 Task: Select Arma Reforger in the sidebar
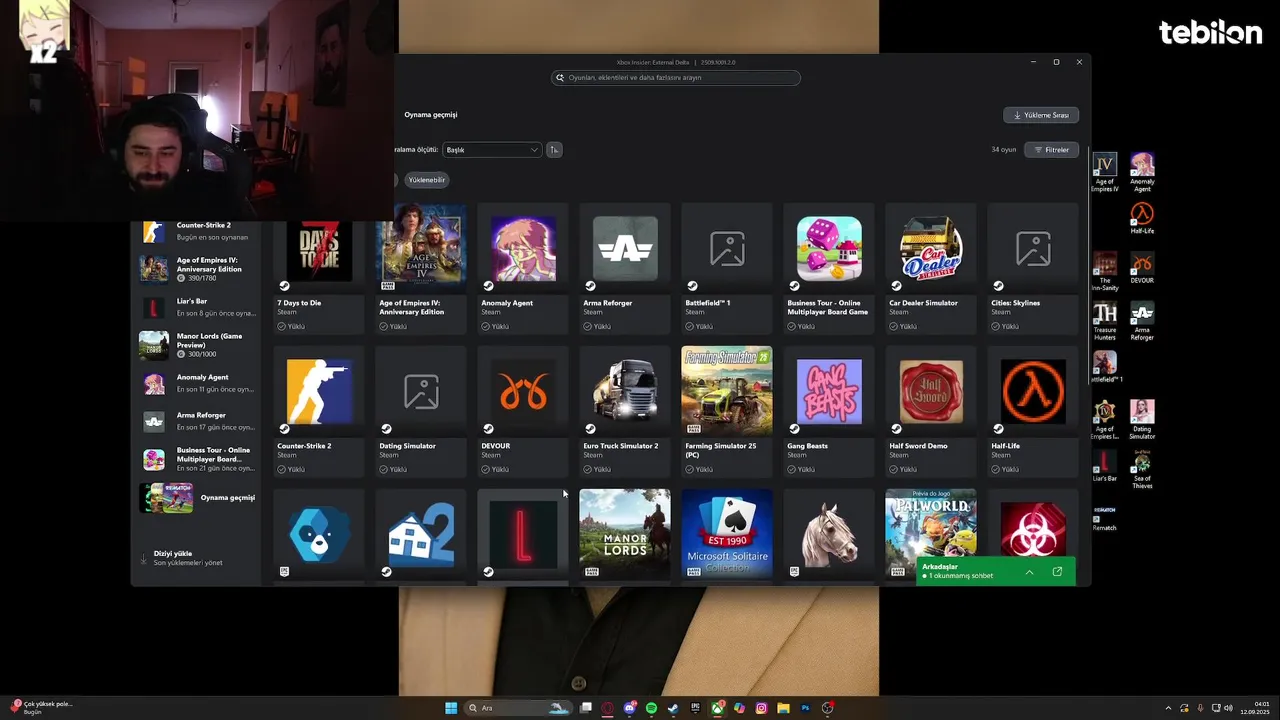tap(198, 421)
